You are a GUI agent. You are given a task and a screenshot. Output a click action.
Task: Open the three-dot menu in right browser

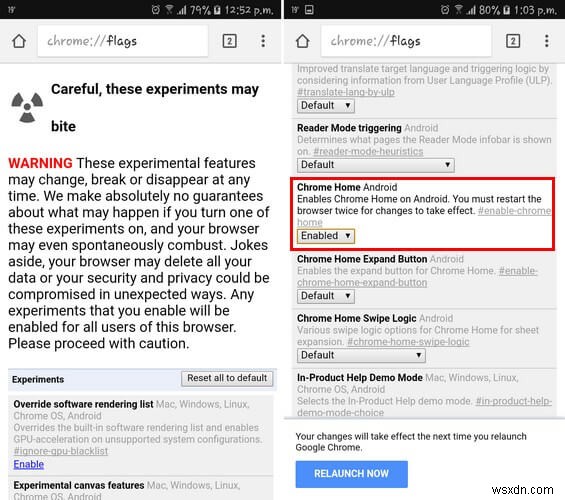pos(547,41)
